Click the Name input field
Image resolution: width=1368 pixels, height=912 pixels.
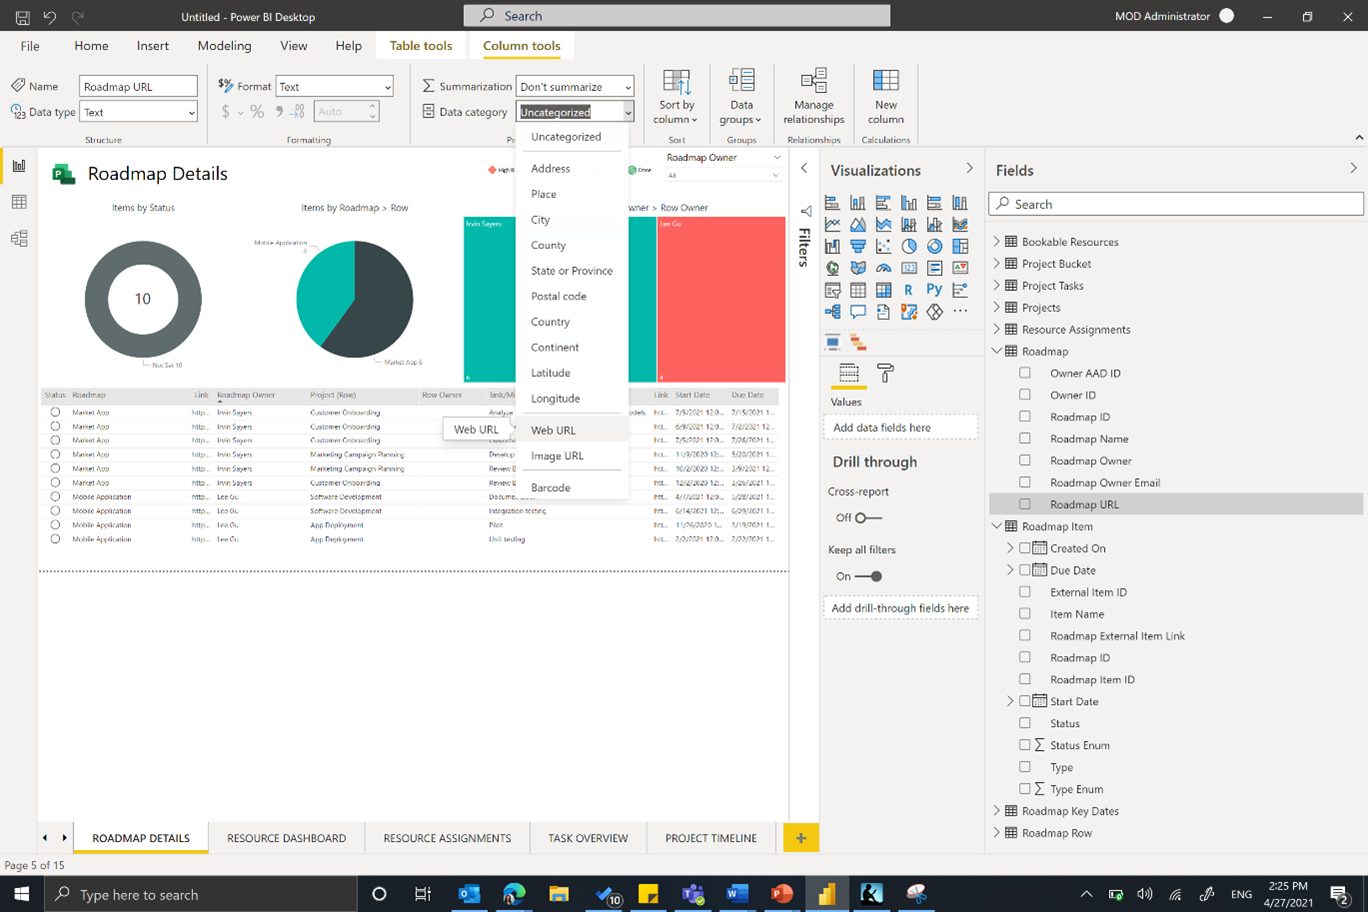tap(138, 86)
